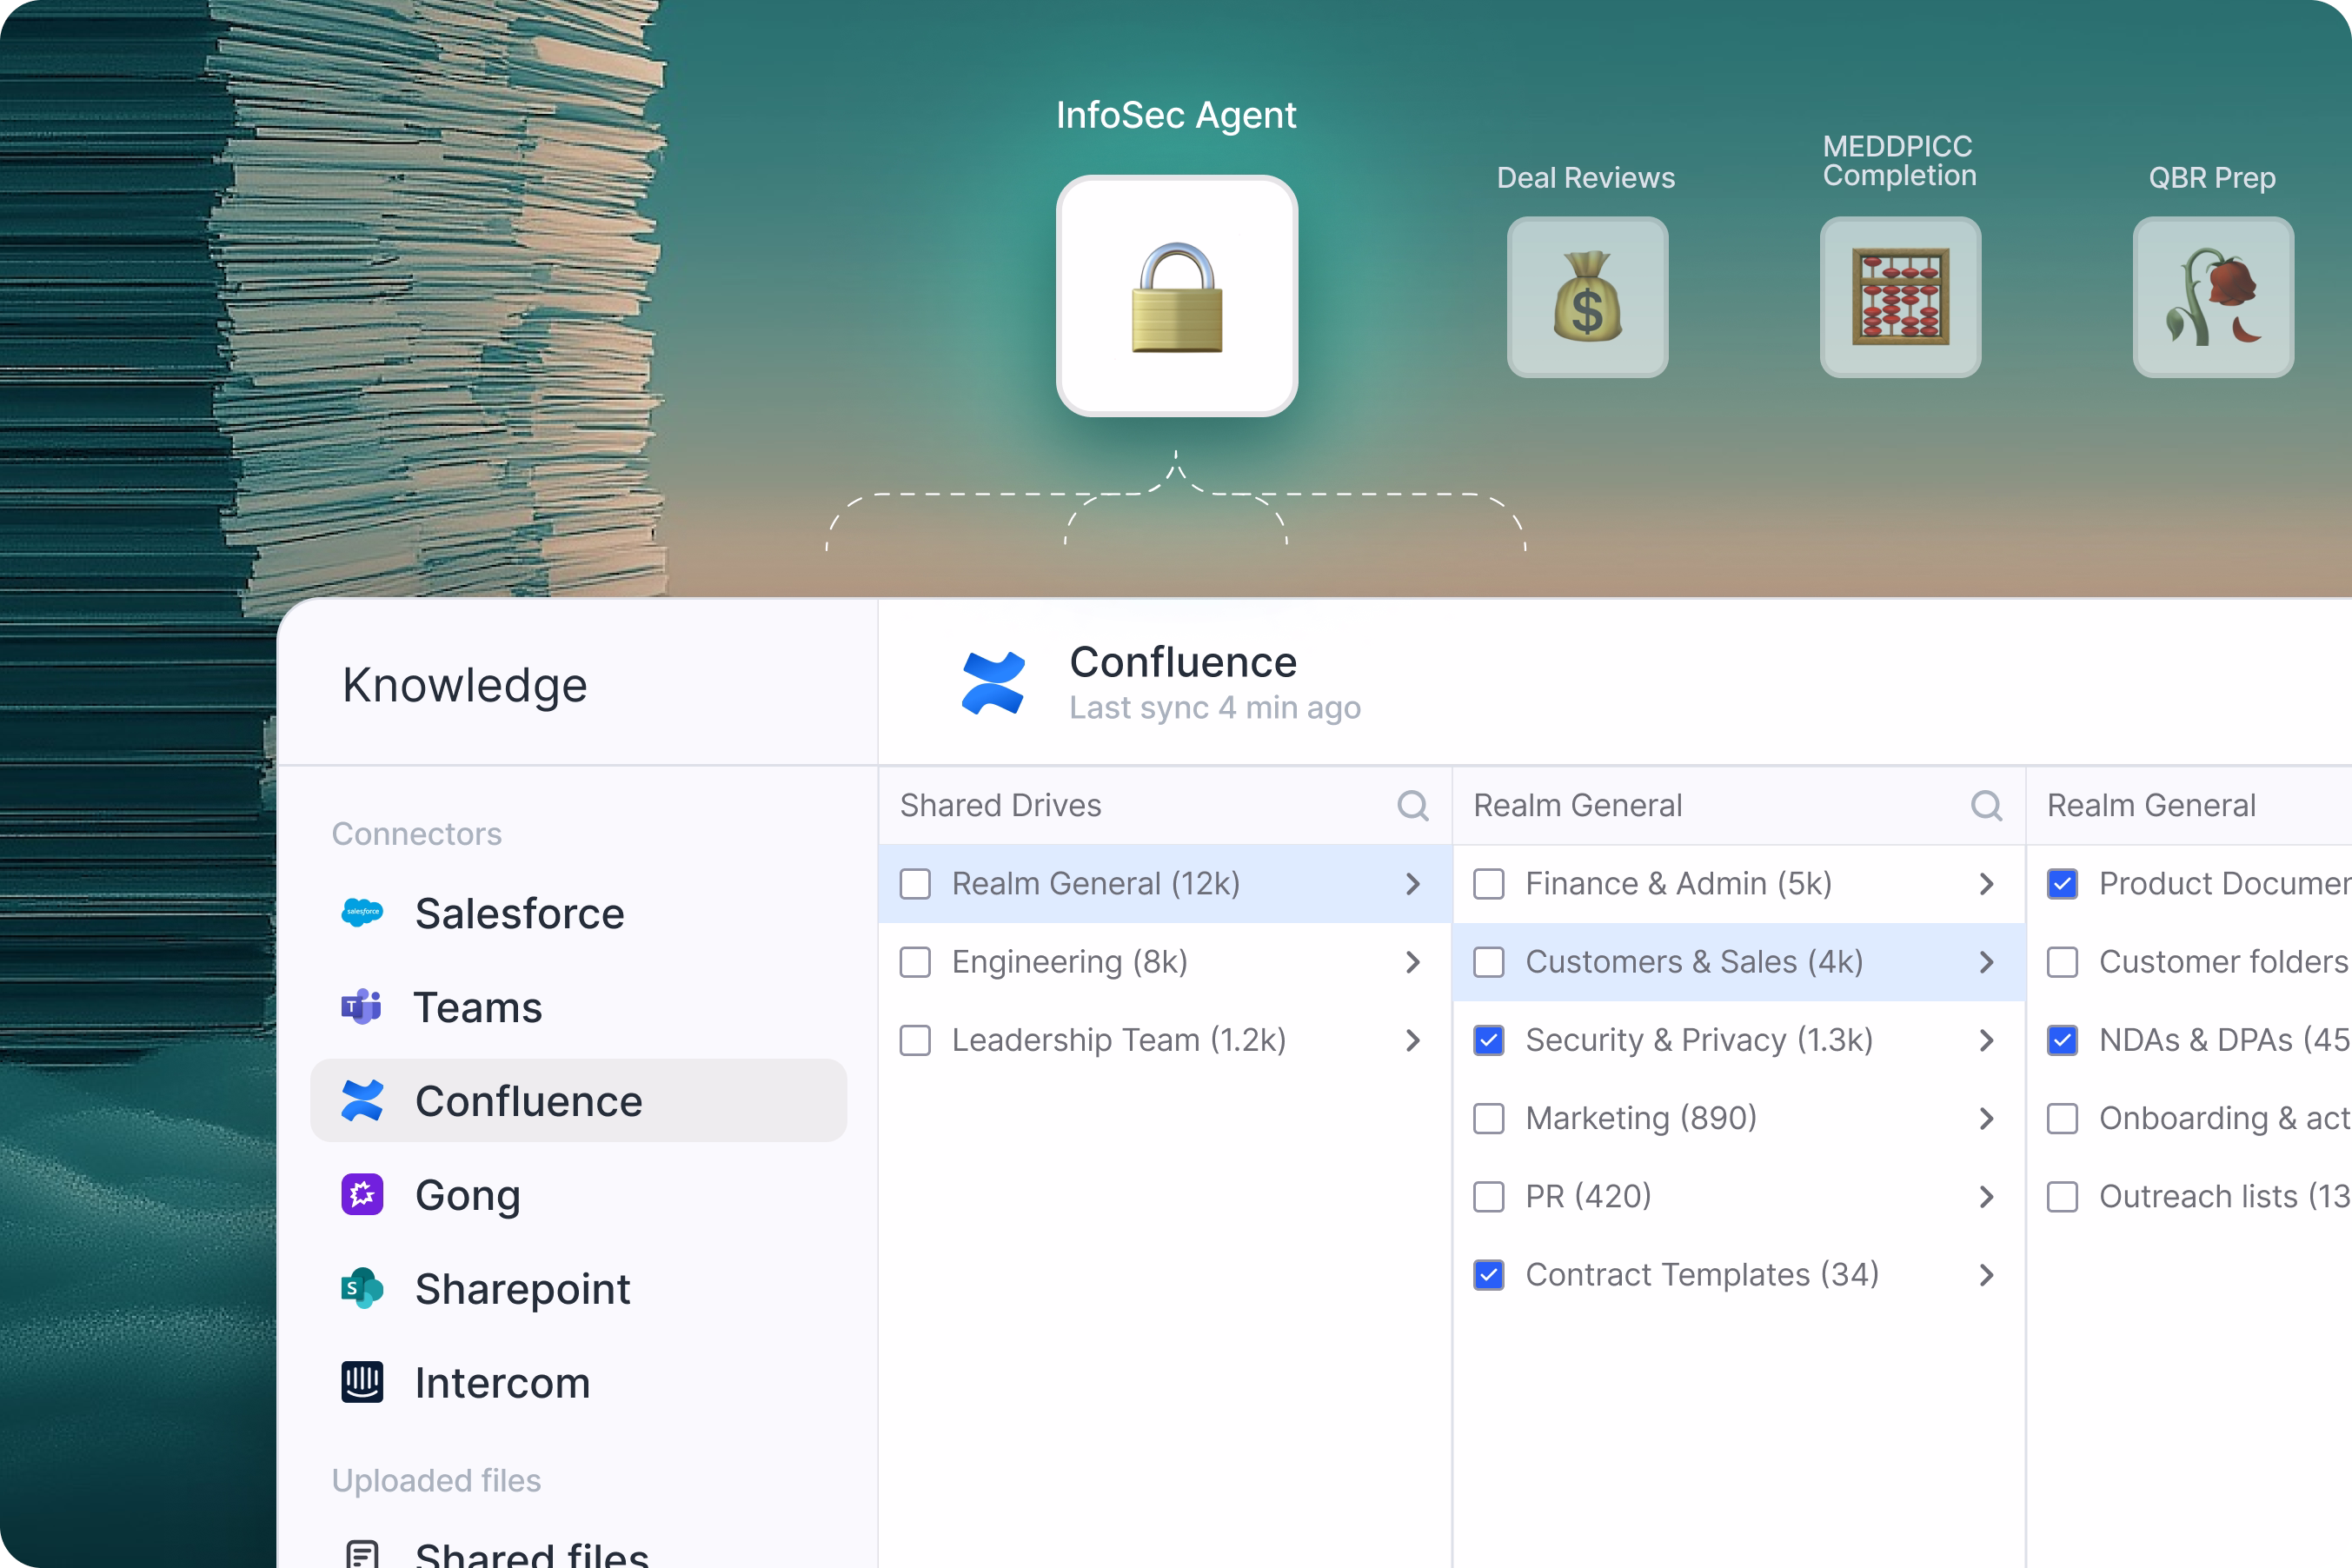
Task: Select the Customers & Sales (4k) row text
Action: (x=1695, y=962)
